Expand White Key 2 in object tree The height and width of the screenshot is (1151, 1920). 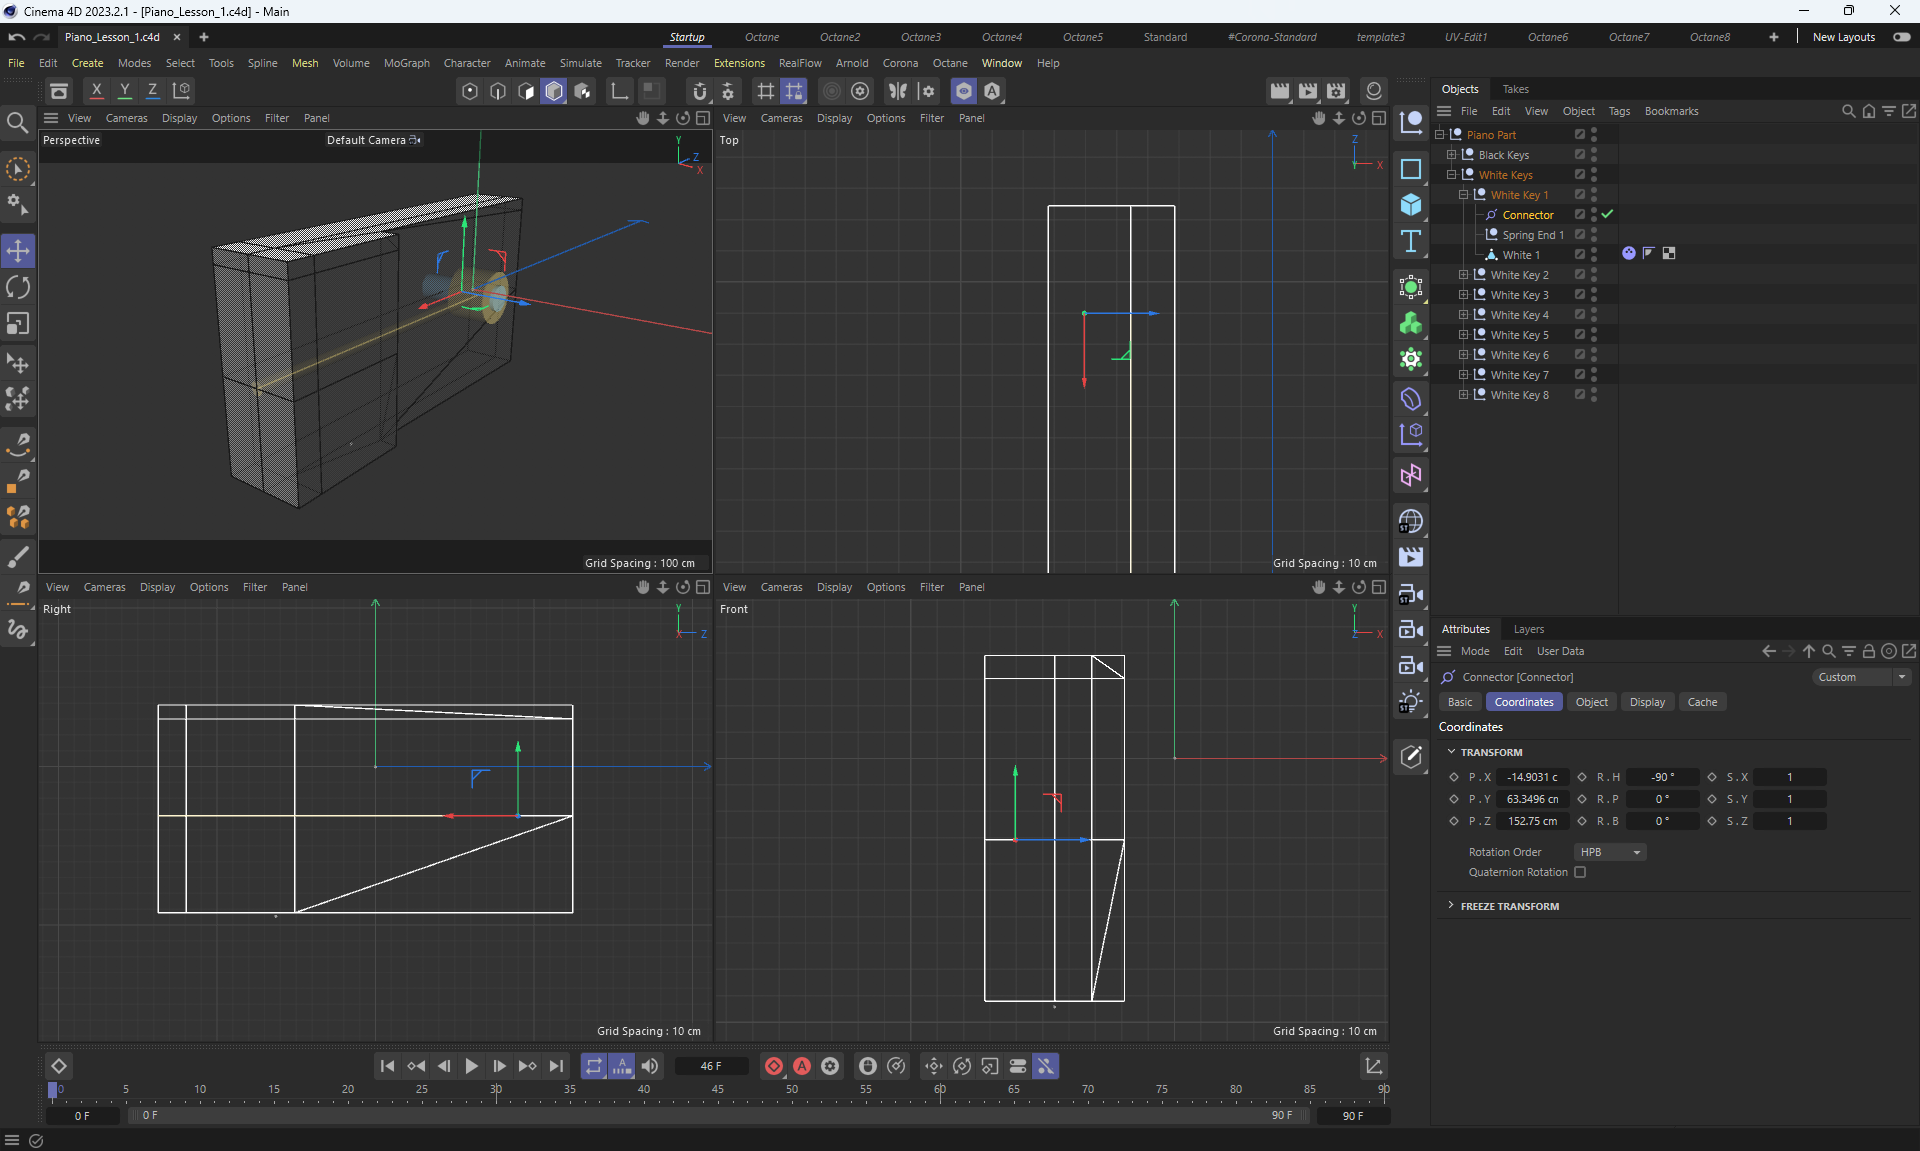pyautogui.click(x=1463, y=275)
